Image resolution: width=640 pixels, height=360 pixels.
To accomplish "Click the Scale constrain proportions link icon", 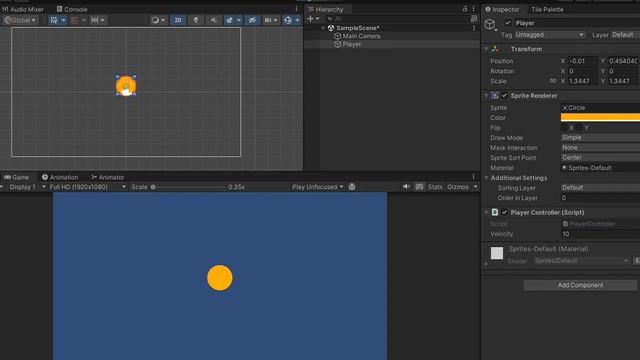I will [x=552, y=81].
